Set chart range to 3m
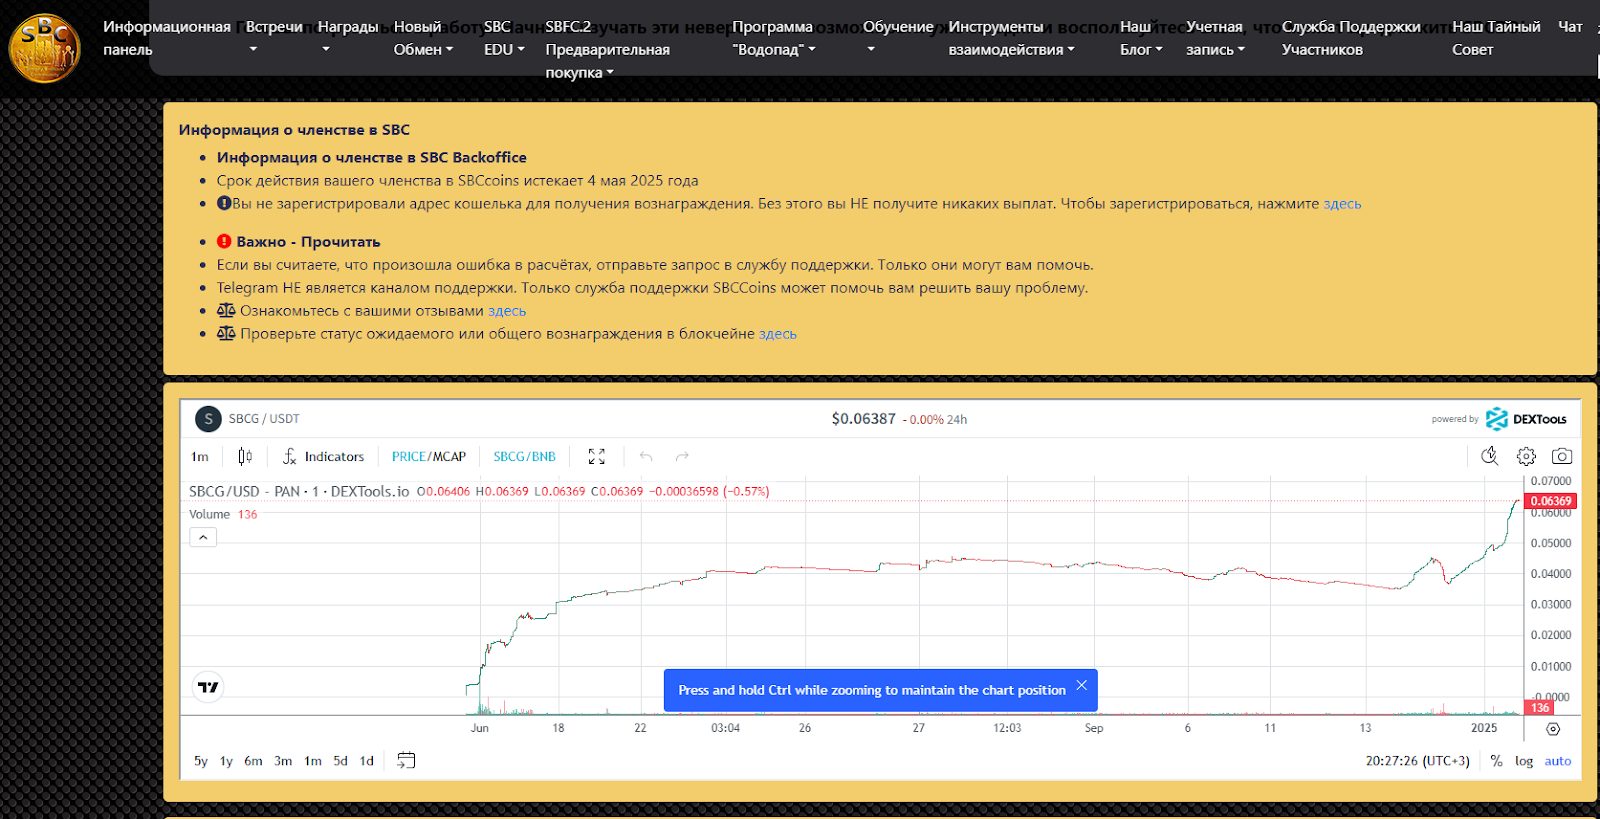 click(x=283, y=760)
